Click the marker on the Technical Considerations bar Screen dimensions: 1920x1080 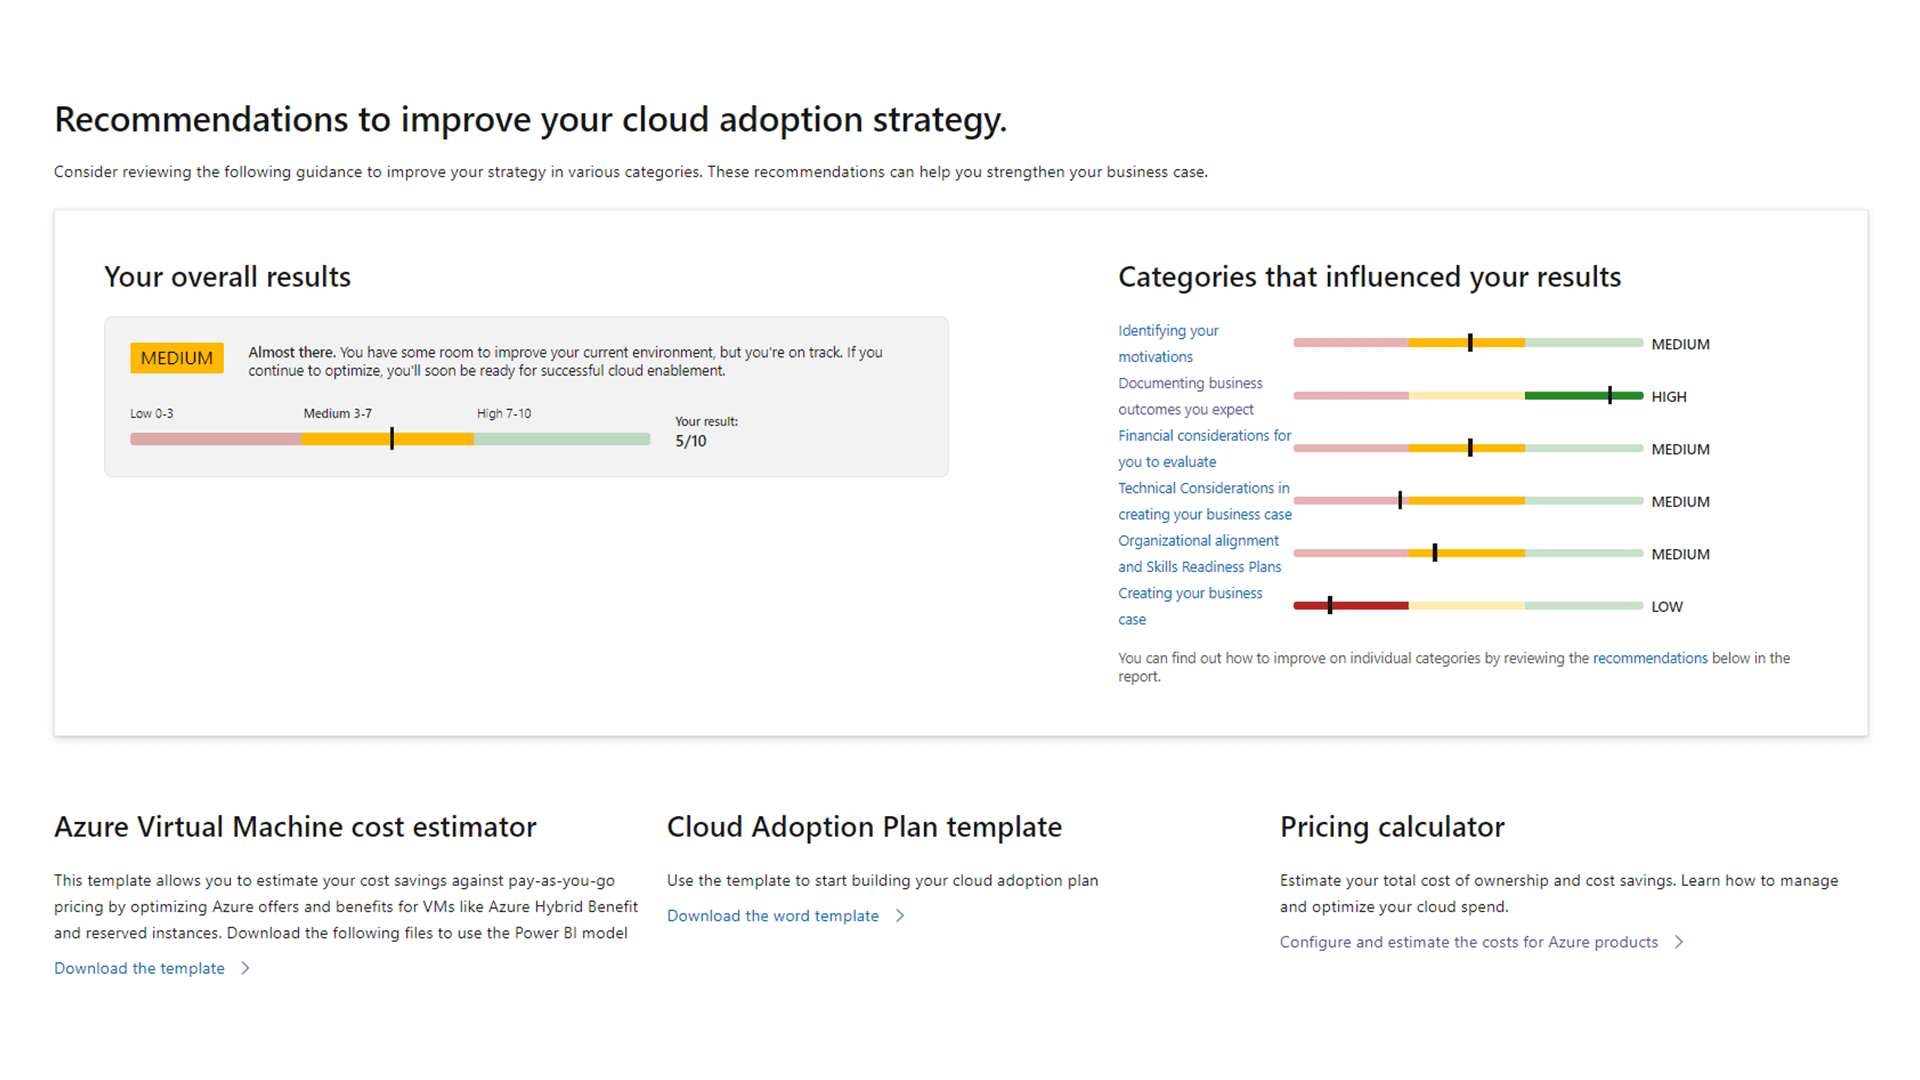point(1400,500)
